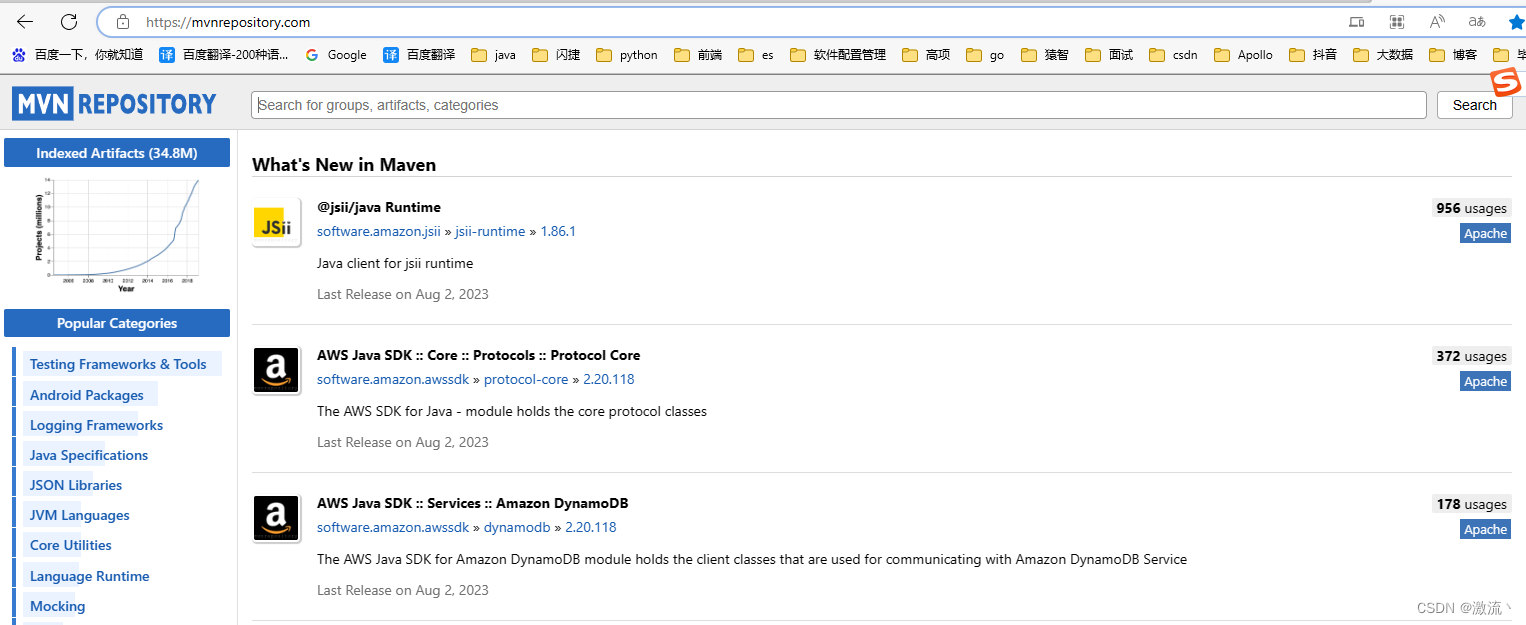
Task: Open Android Packages category
Action: (87, 395)
